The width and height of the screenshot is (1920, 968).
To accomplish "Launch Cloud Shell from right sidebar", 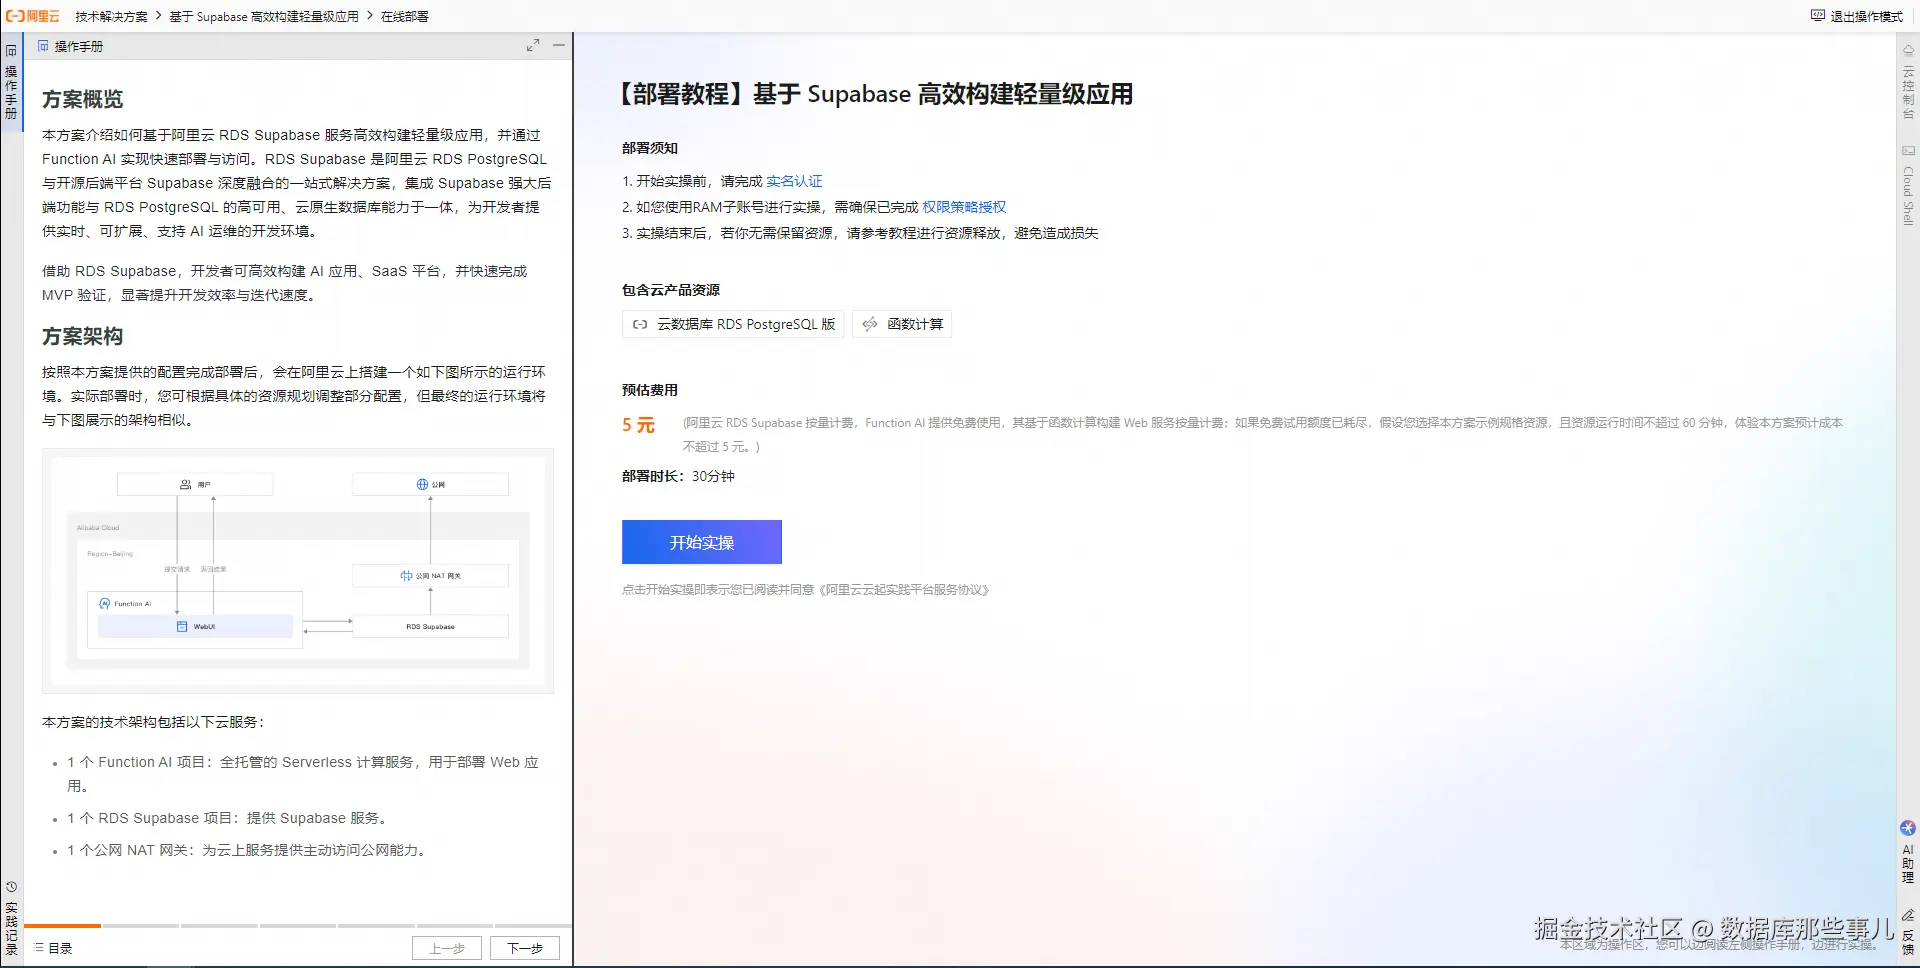I will pyautogui.click(x=1908, y=186).
